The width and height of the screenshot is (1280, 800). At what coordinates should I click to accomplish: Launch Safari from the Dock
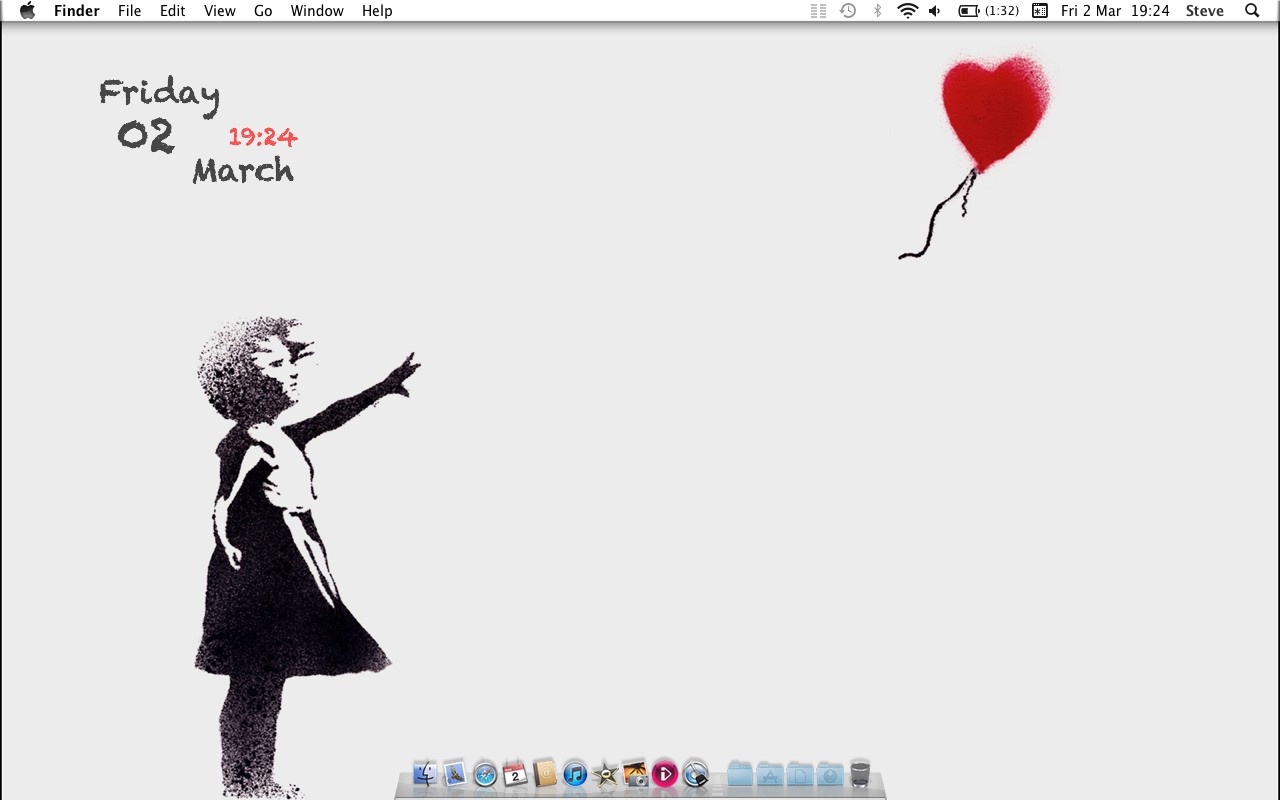[x=485, y=774]
